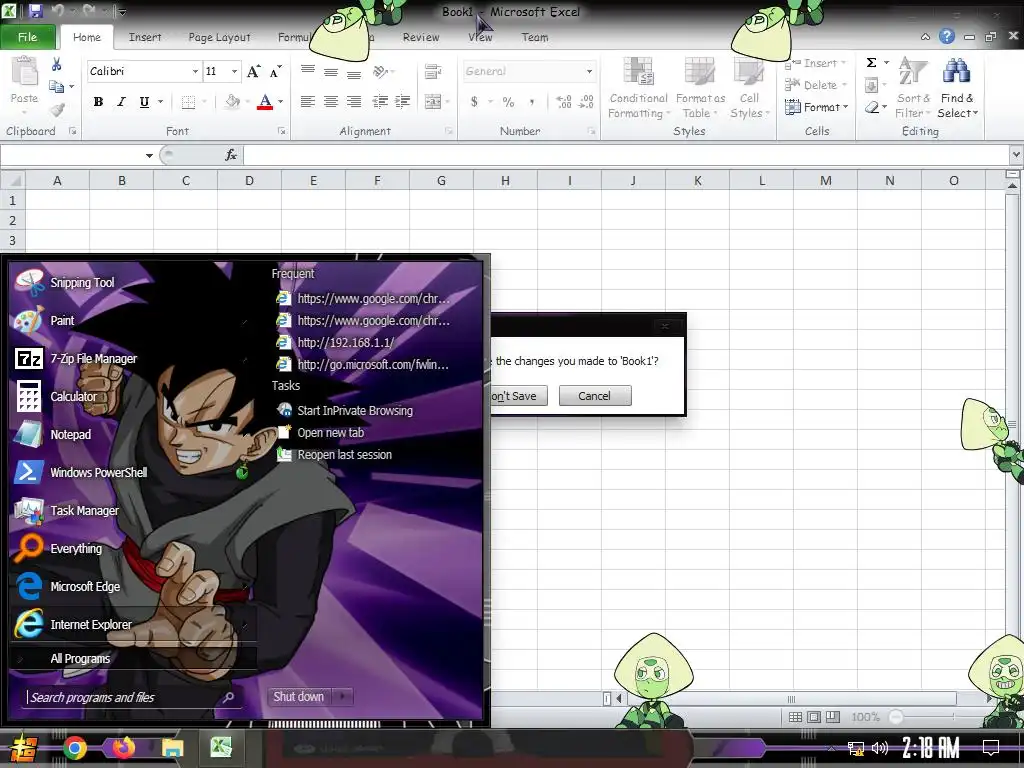Click the fill color bucket
Viewport: 1024px width, 768px height.
[x=232, y=101]
